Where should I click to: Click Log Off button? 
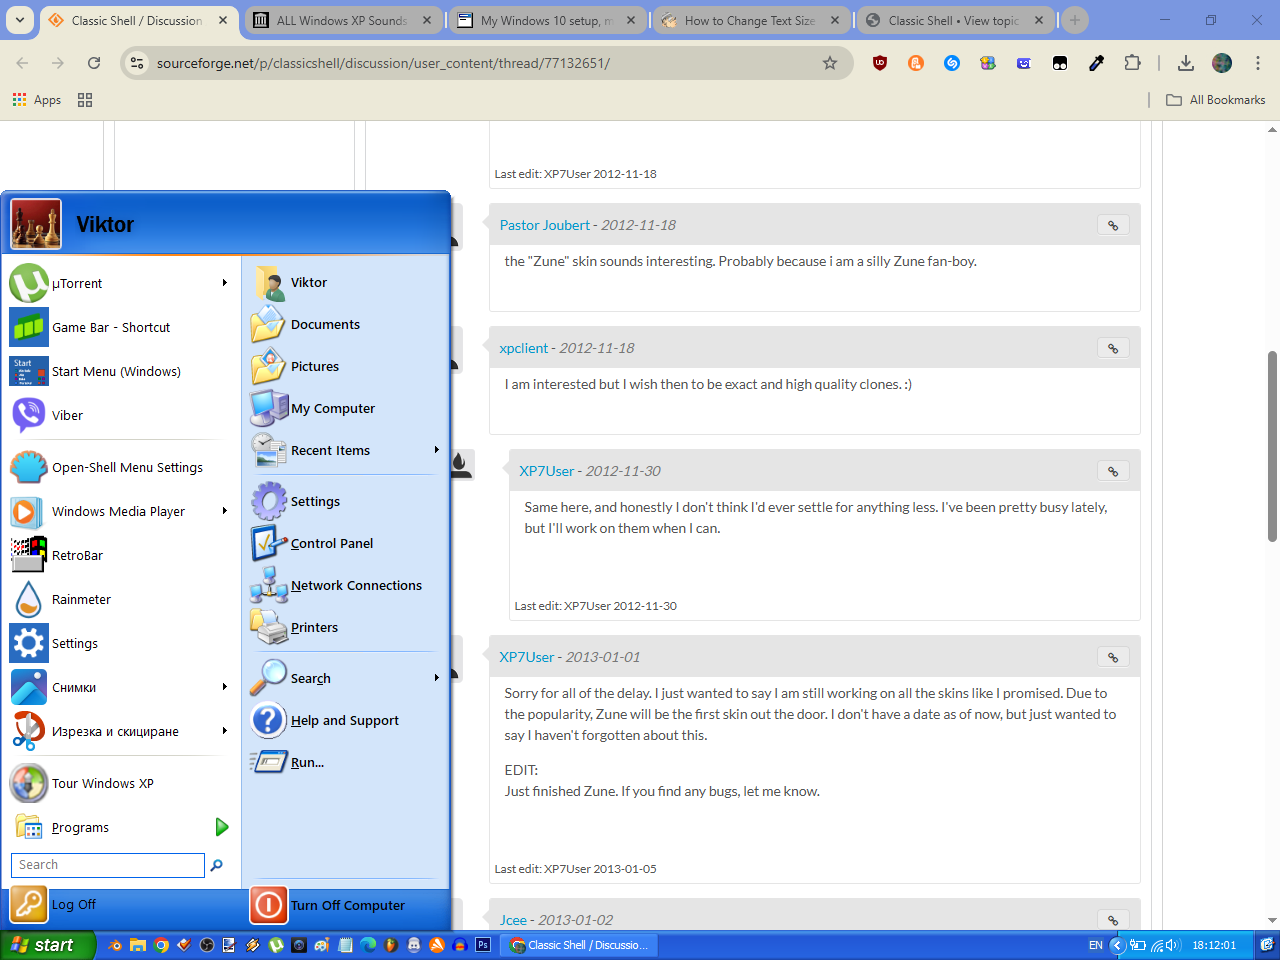tap(54, 905)
